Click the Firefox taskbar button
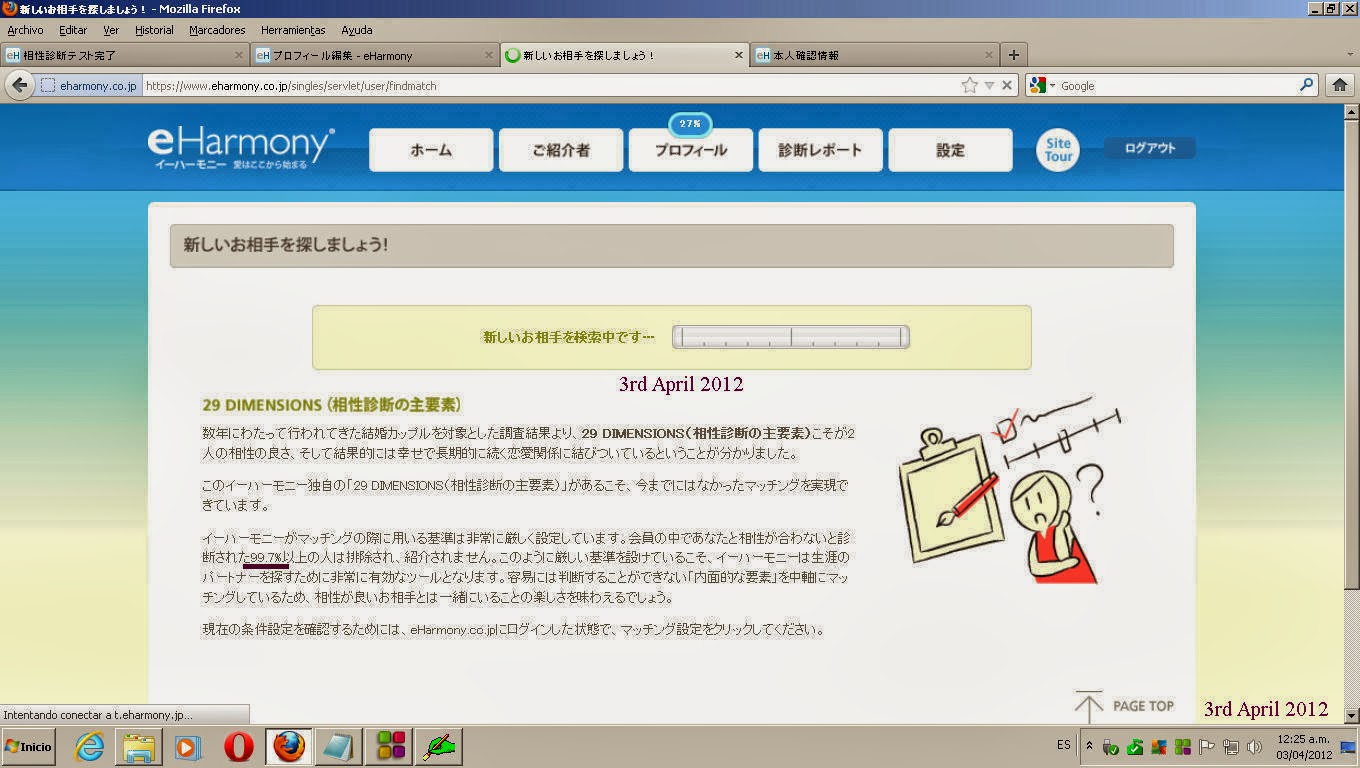This screenshot has width=1360, height=768. click(288, 747)
